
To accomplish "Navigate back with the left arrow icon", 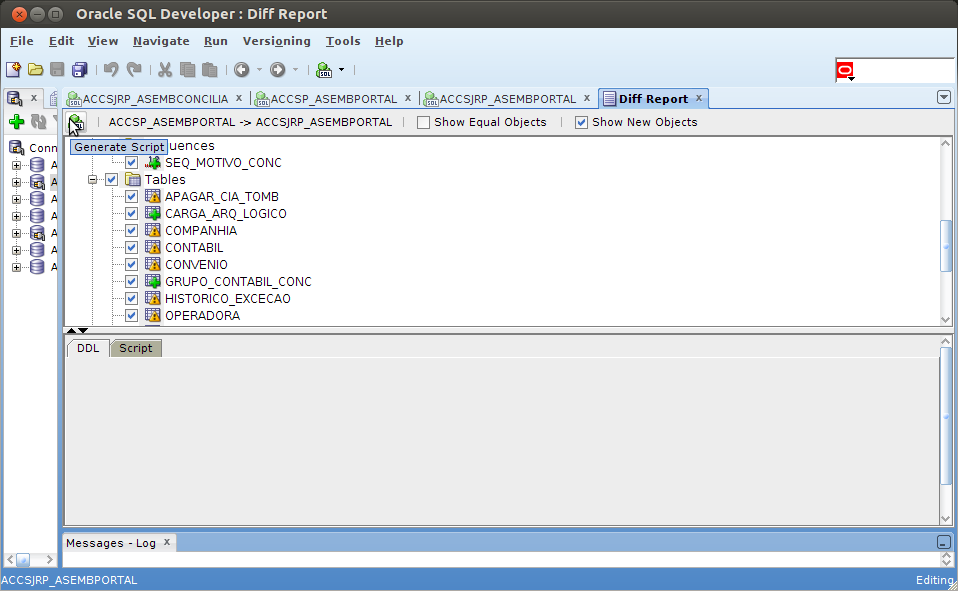I will pyautogui.click(x=242, y=70).
